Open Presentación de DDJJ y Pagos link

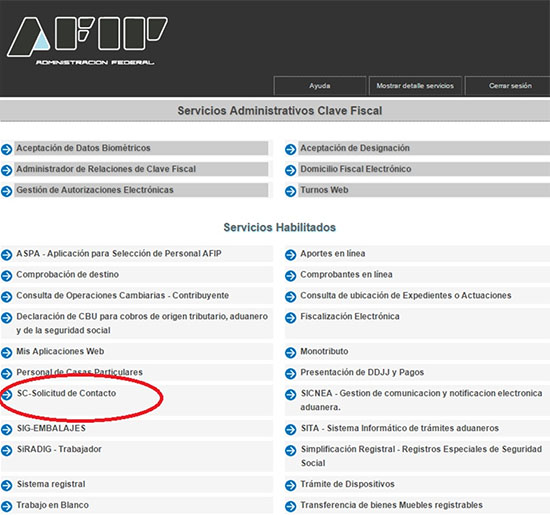click(x=362, y=372)
